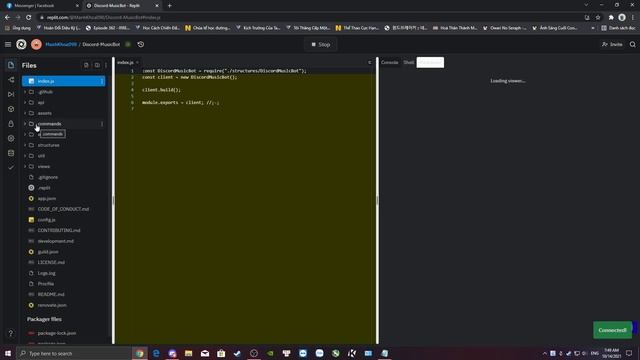Open the Files panel three-dot menu
The width and height of the screenshot is (640, 360).
106,65
